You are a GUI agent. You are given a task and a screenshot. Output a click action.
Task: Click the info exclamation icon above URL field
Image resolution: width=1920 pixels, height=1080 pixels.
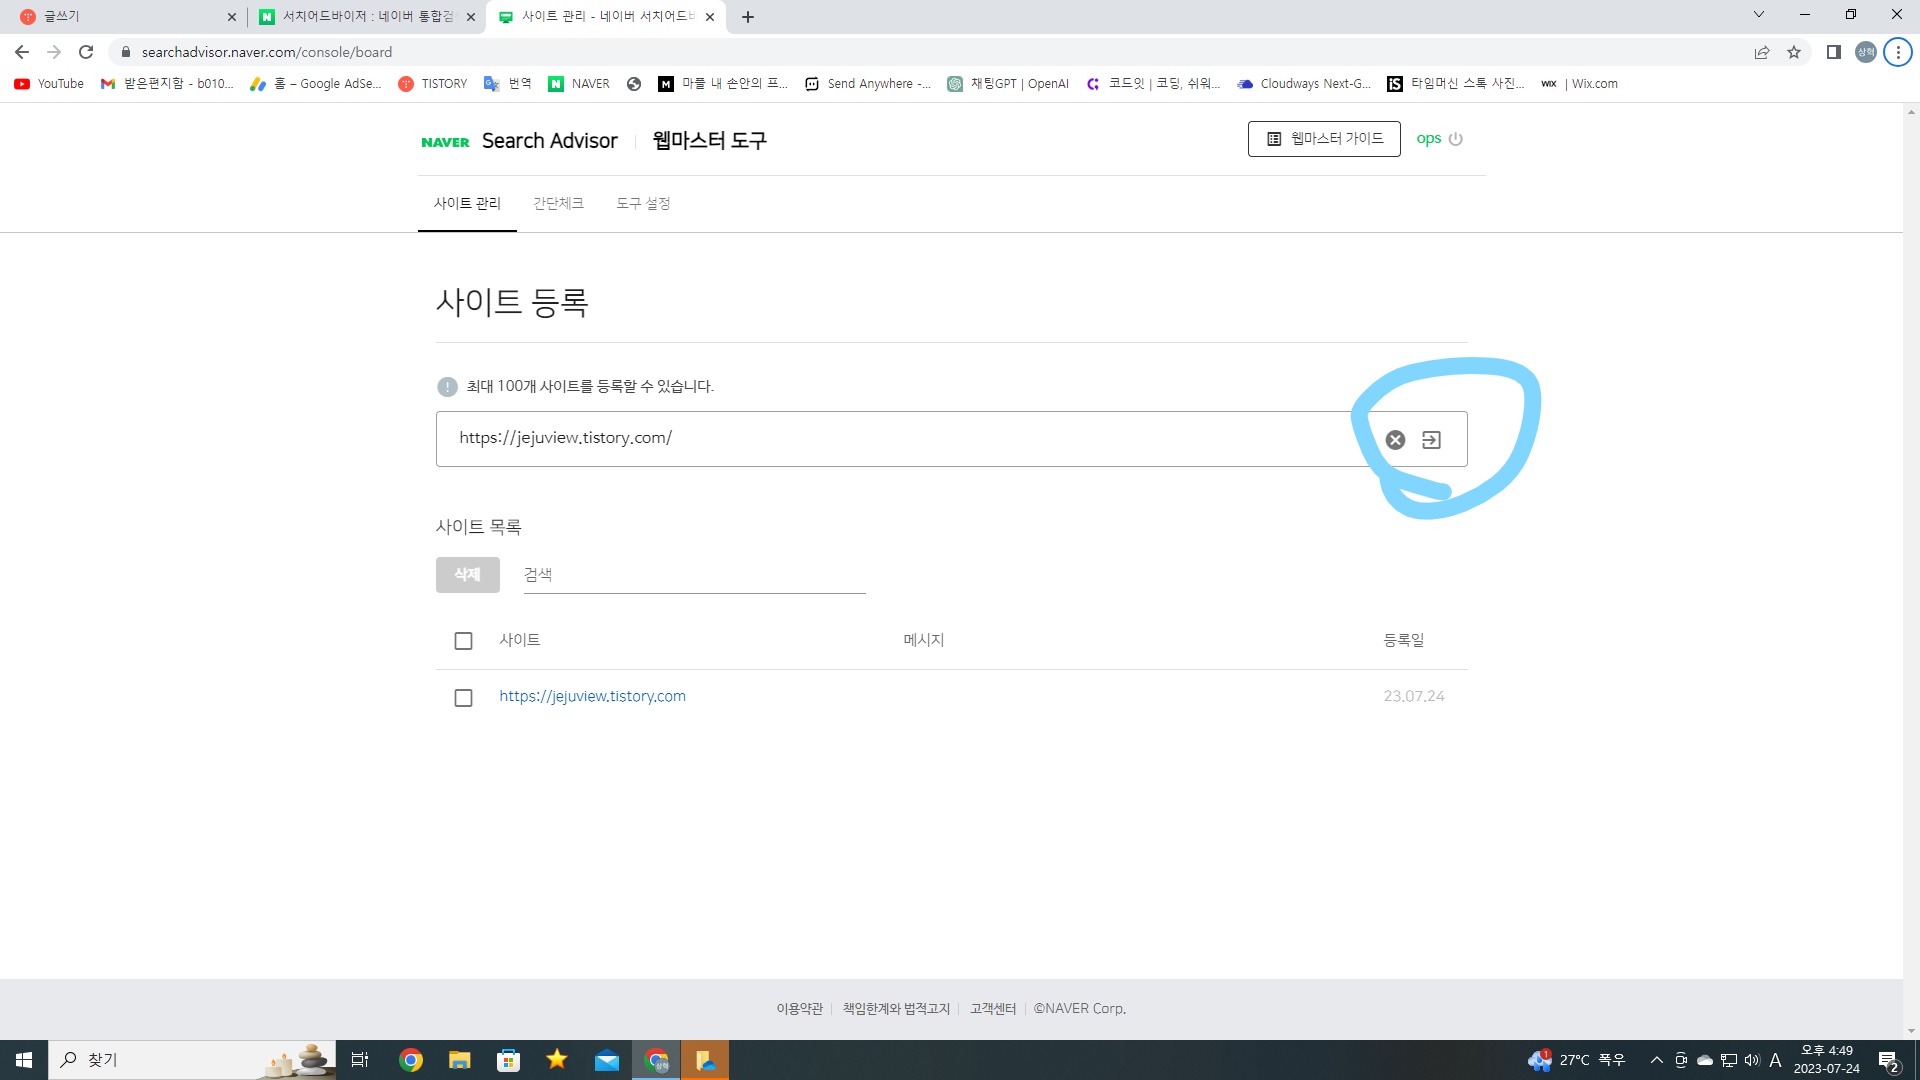pos(447,387)
